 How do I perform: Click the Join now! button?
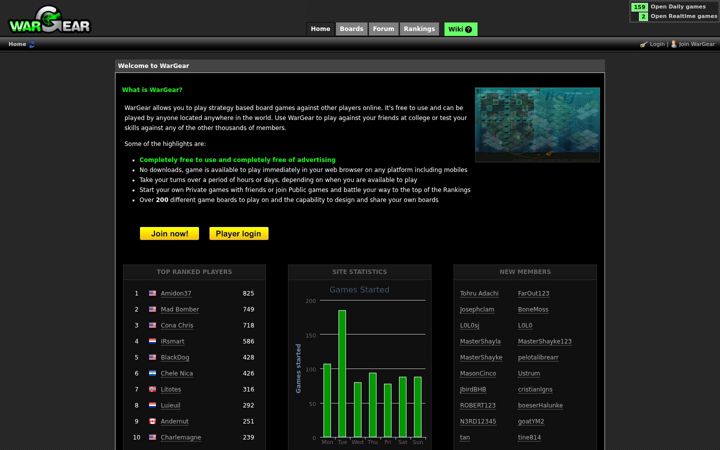point(169,234)
